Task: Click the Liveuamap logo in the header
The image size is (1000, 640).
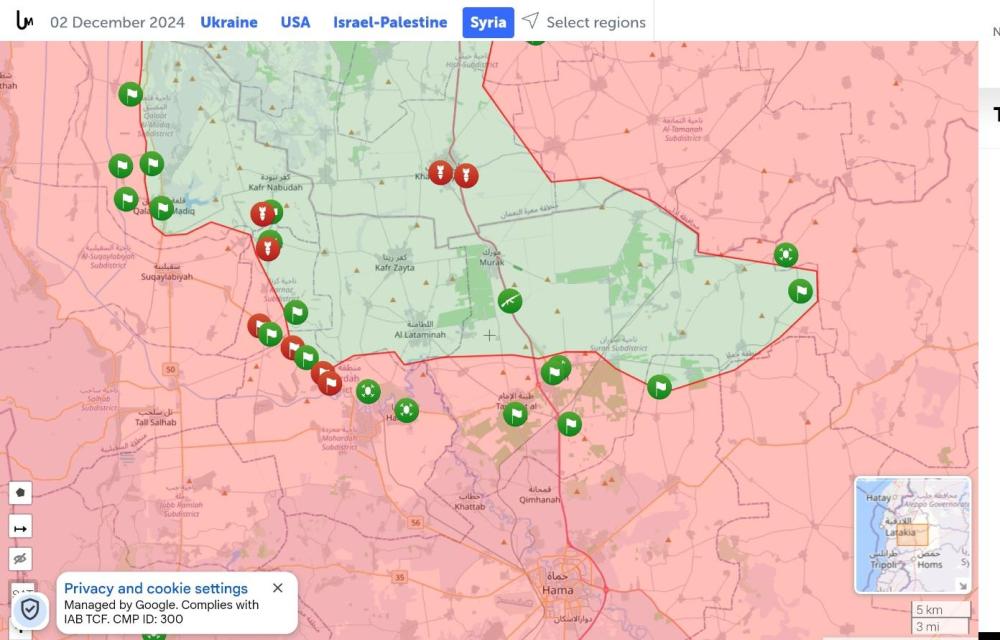Action: point(24,21)
